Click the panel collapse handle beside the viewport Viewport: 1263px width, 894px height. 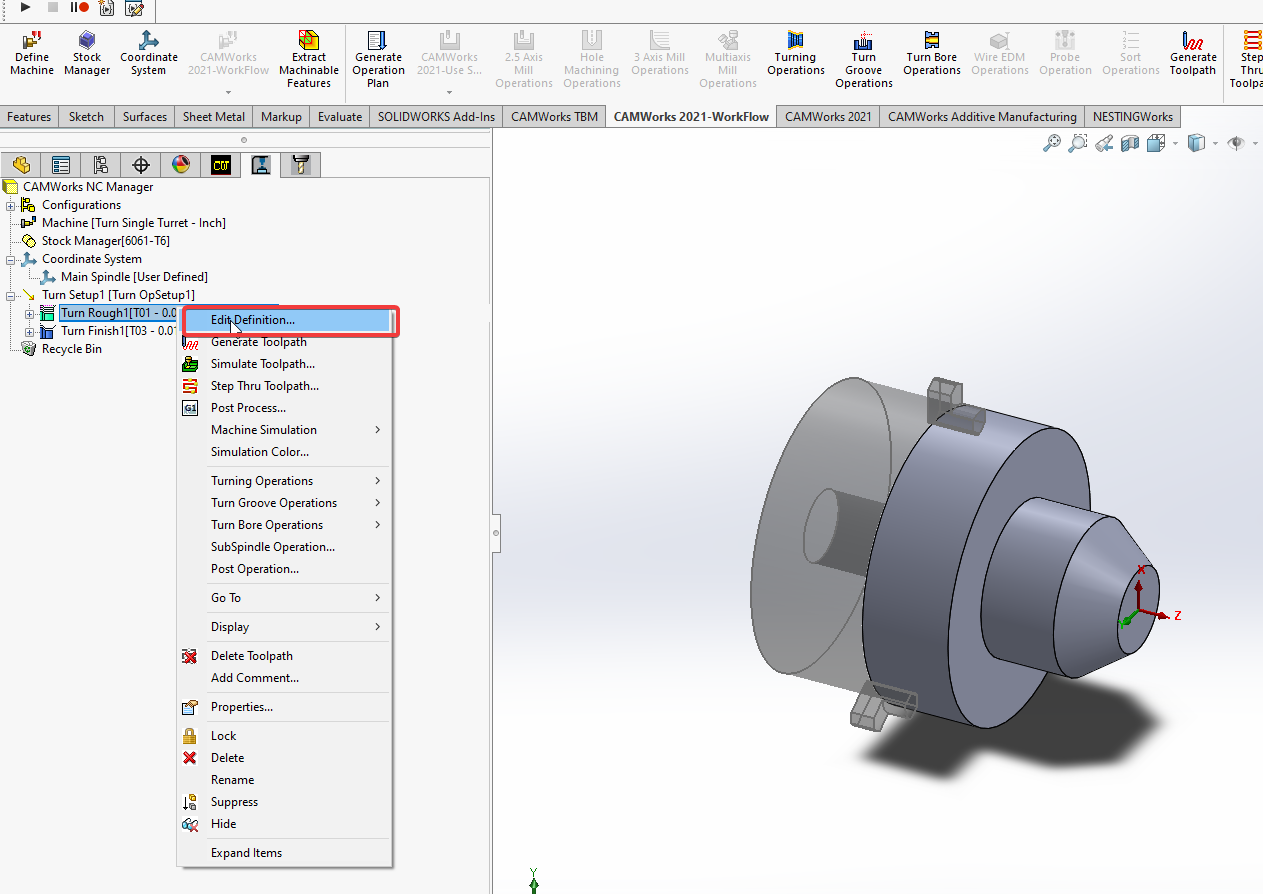496,534
